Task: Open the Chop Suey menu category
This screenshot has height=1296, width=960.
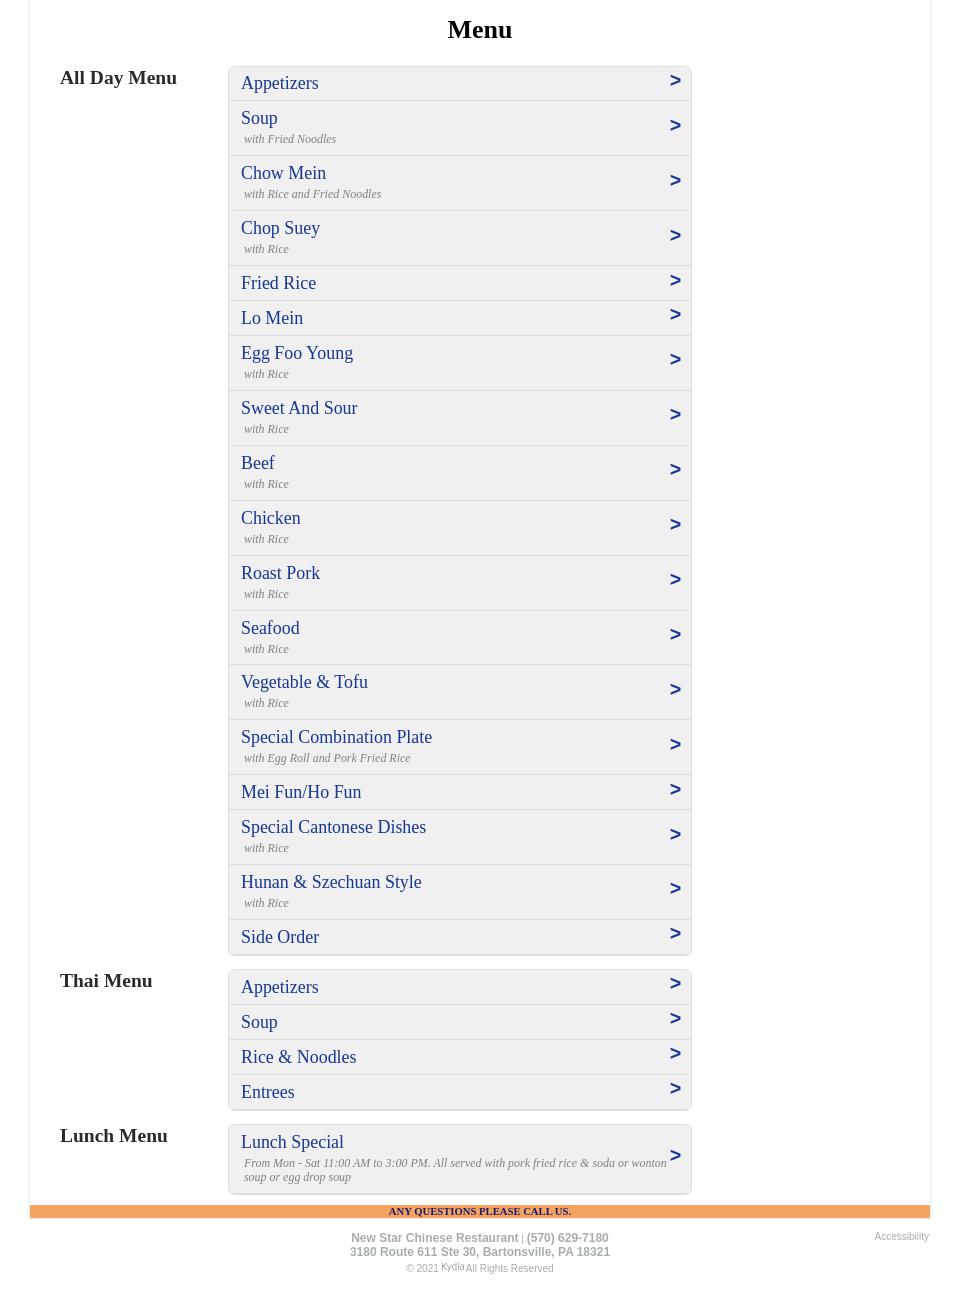Action: 280,228
